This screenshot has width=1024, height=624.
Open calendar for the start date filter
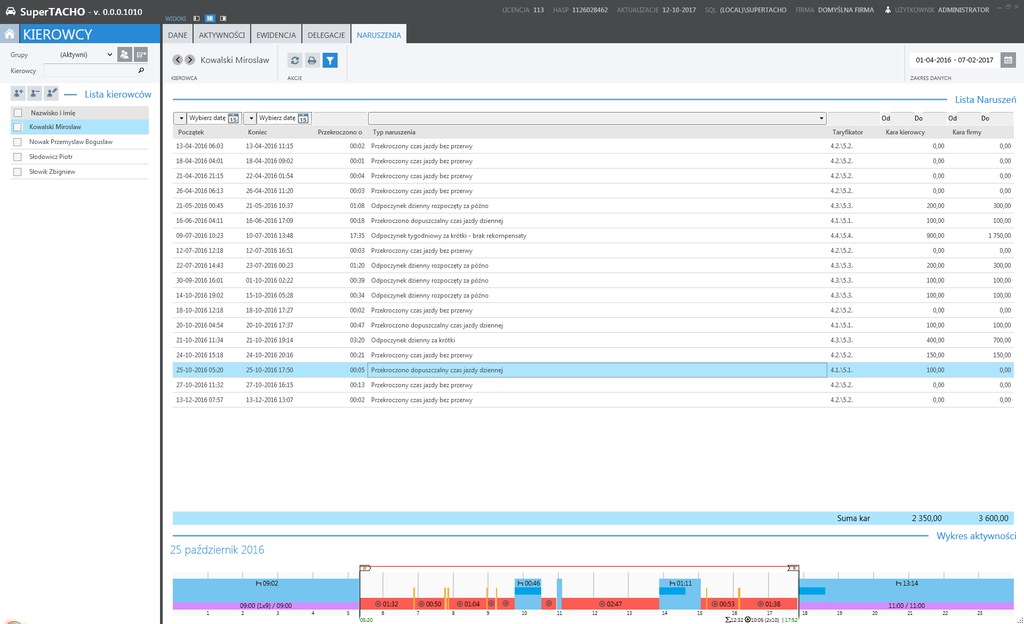pyautogui.click(x=233, y=118)
